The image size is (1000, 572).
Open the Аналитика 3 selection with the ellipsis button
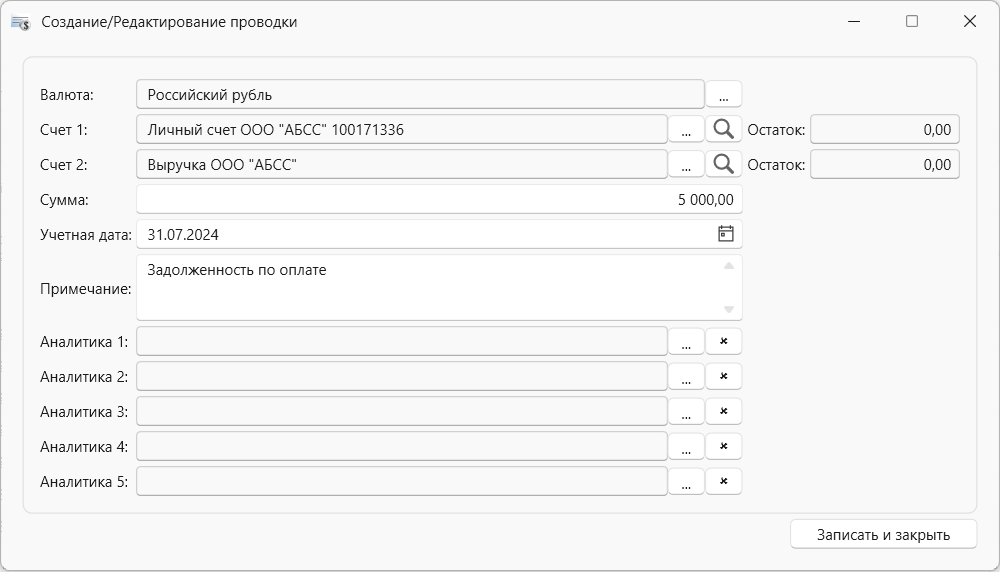coord(686,411)
